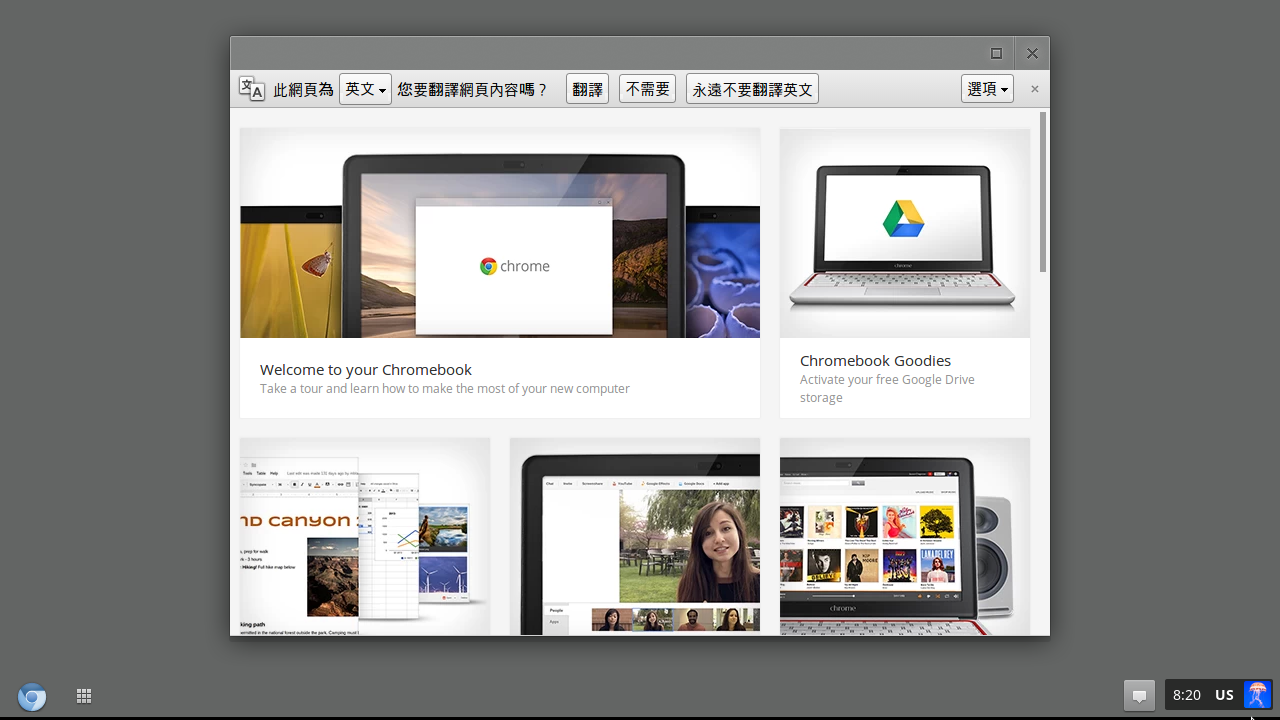Click the translate icon in the translation bar
The image size is (1280, 720).
252,89
